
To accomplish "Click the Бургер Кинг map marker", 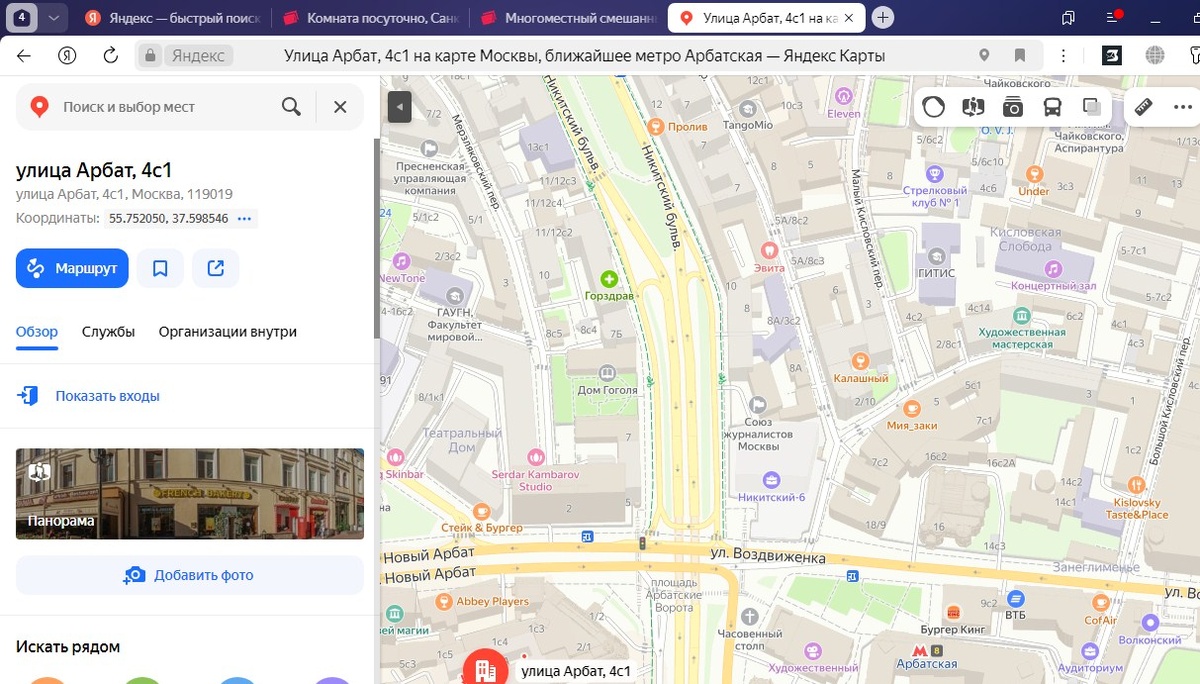I will tap(954, 612).
